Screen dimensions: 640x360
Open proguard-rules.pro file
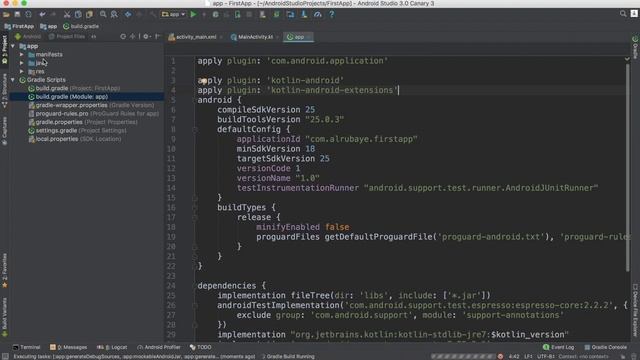[93, 114]
